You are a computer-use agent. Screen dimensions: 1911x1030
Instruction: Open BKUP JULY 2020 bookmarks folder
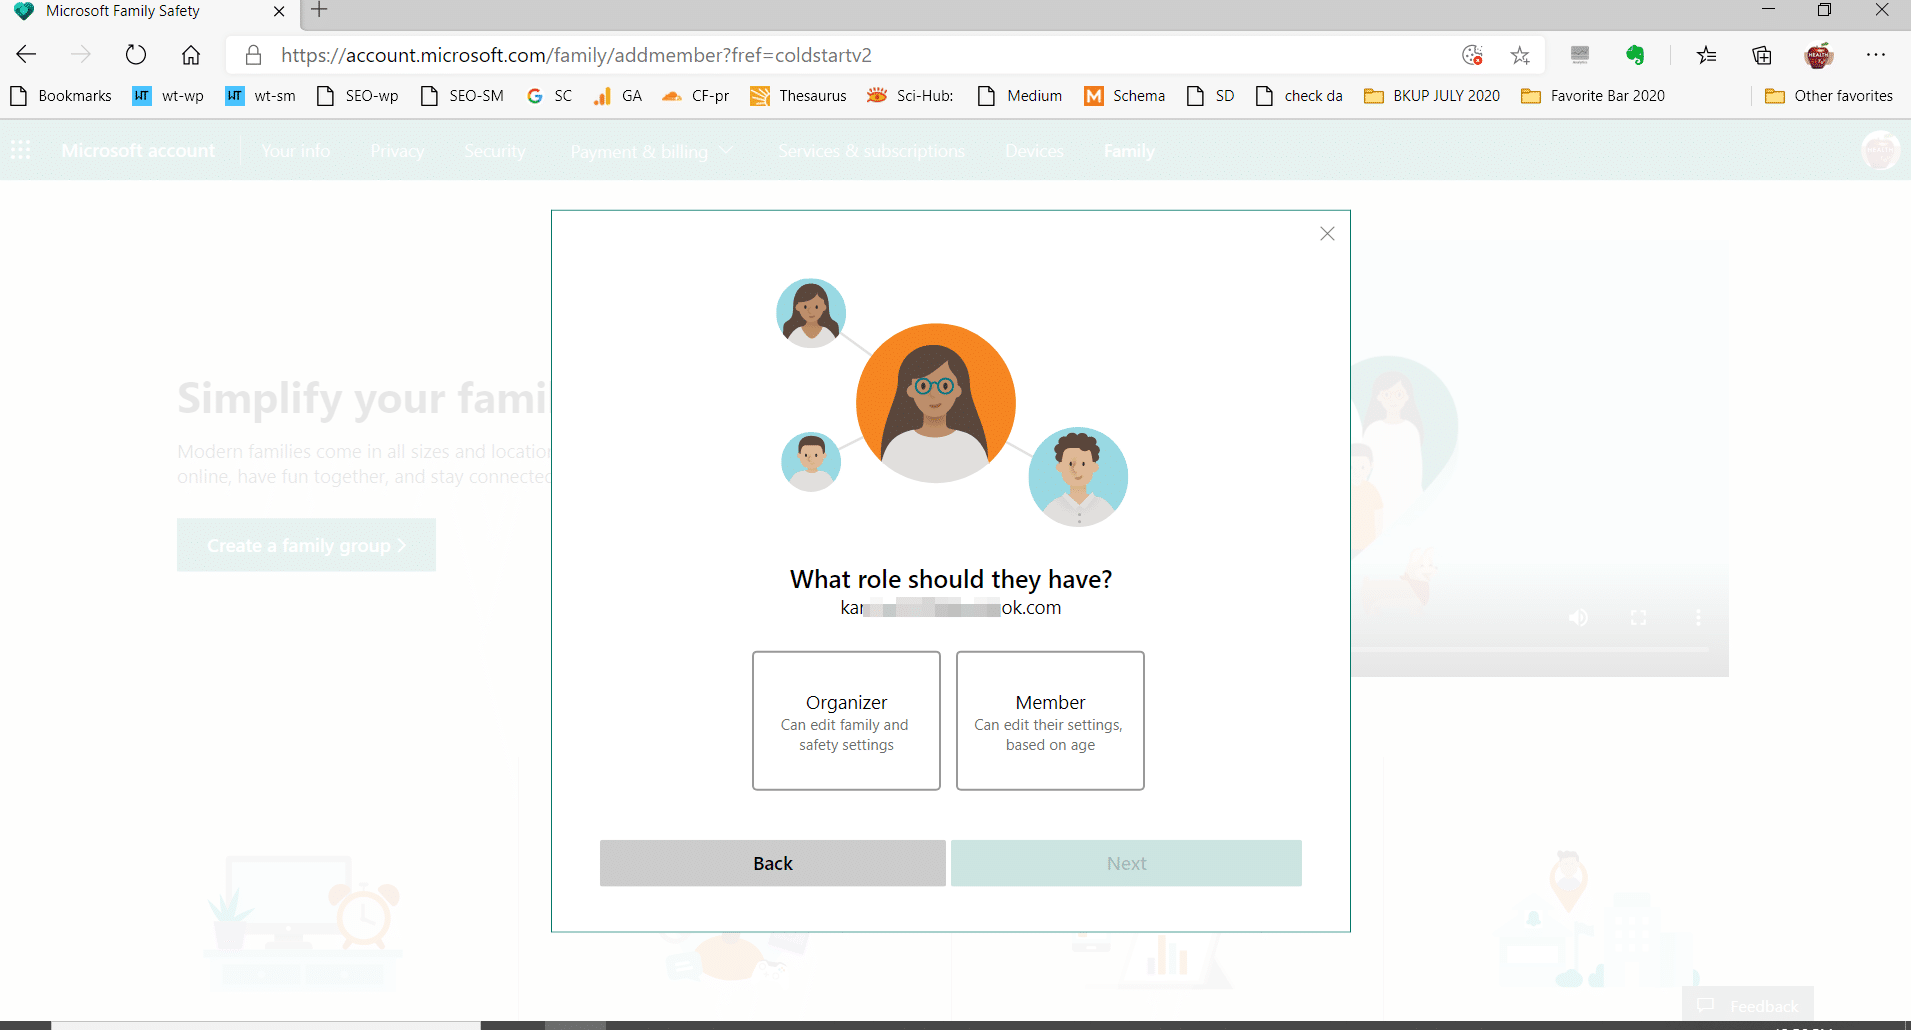click(1432, 96)
